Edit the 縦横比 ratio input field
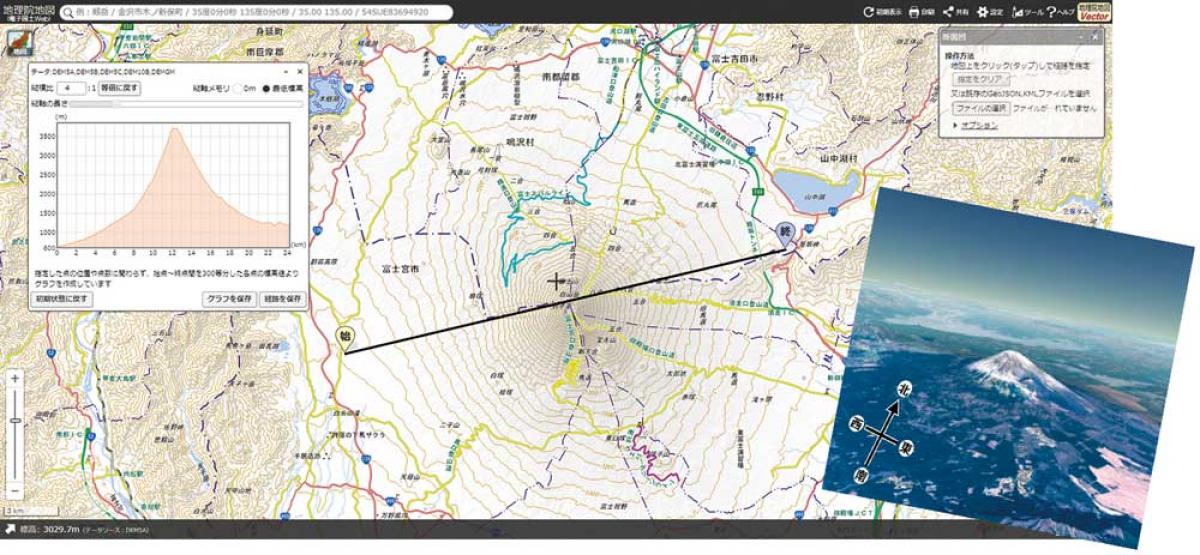The image size is (1200, 555). point(73,88)
